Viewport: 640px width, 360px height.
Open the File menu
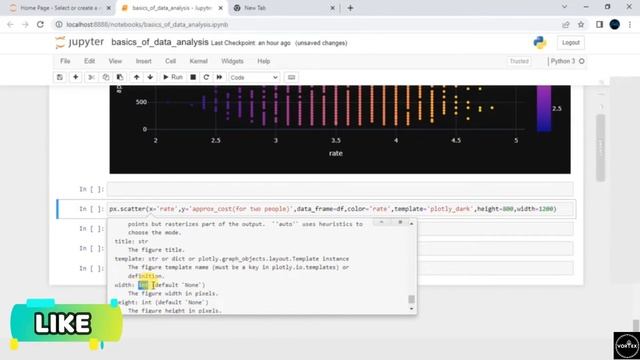coord(65,61)
